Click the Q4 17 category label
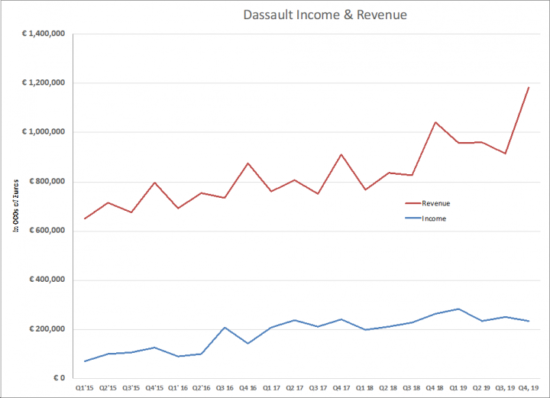 click(x=341, y=388)
